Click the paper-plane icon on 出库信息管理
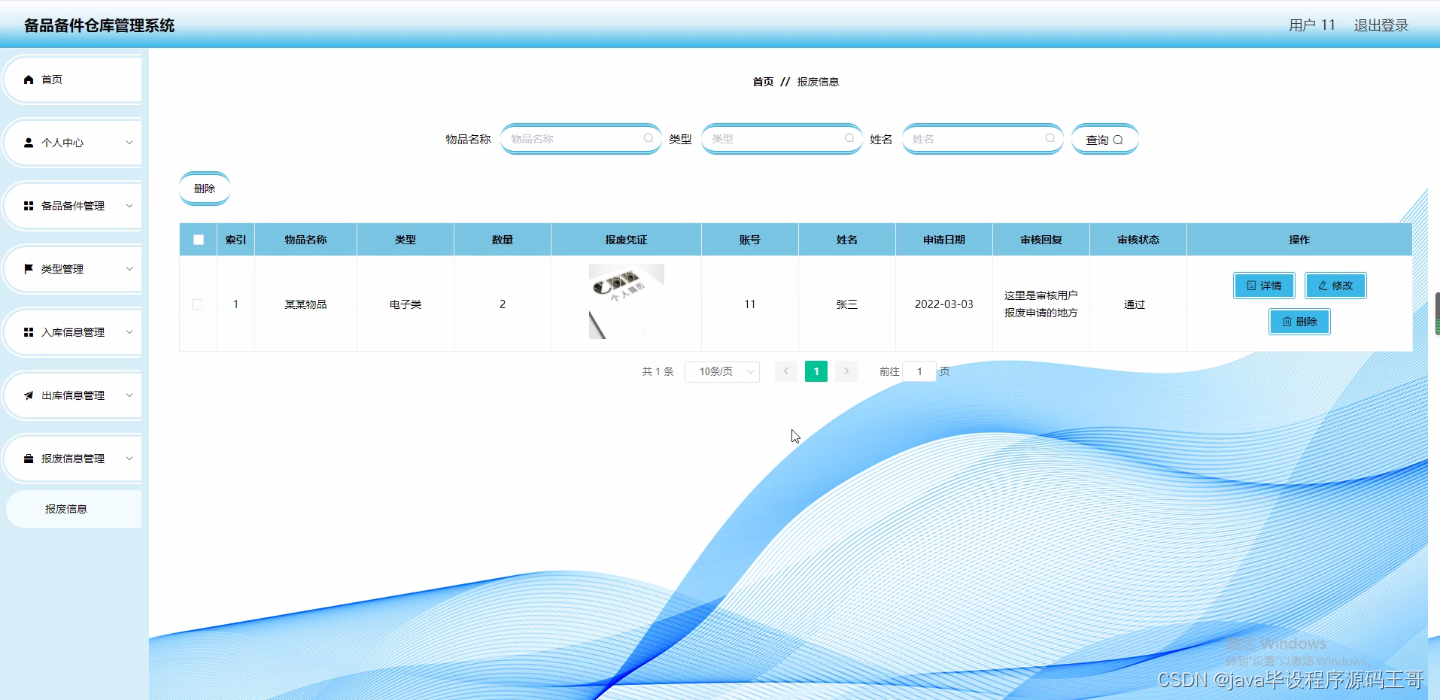 [27, 394]
